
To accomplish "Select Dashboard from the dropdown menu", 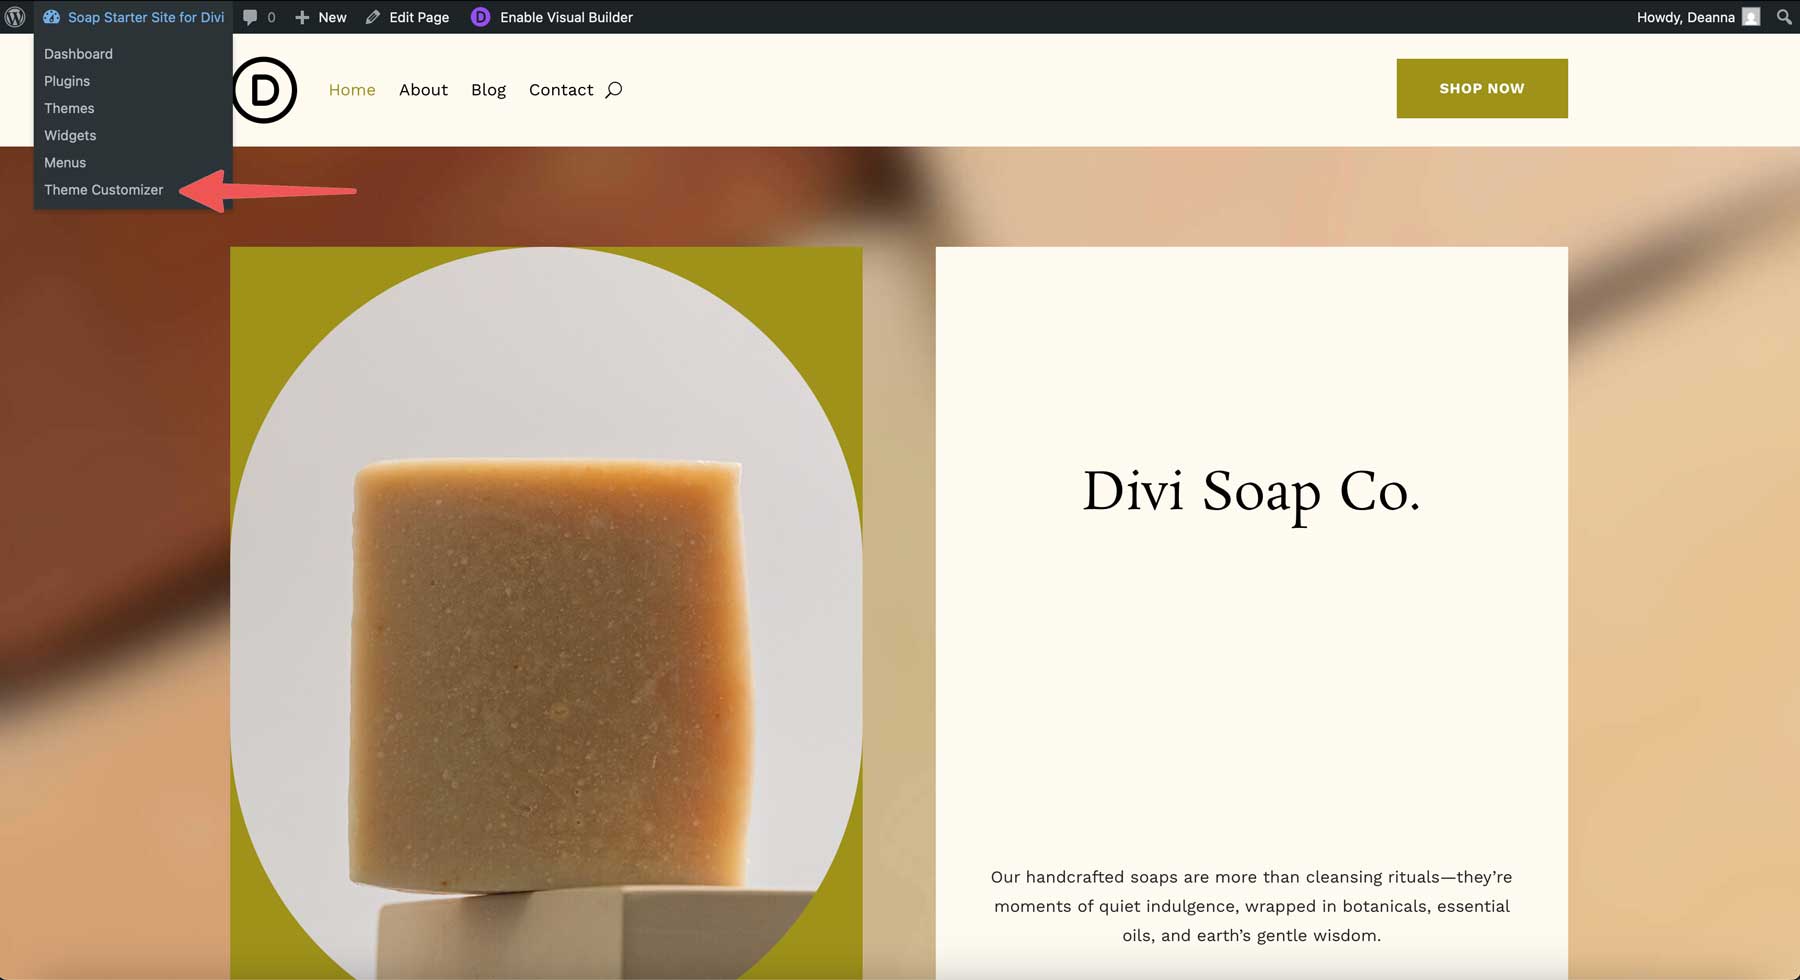I will [78, 54].
